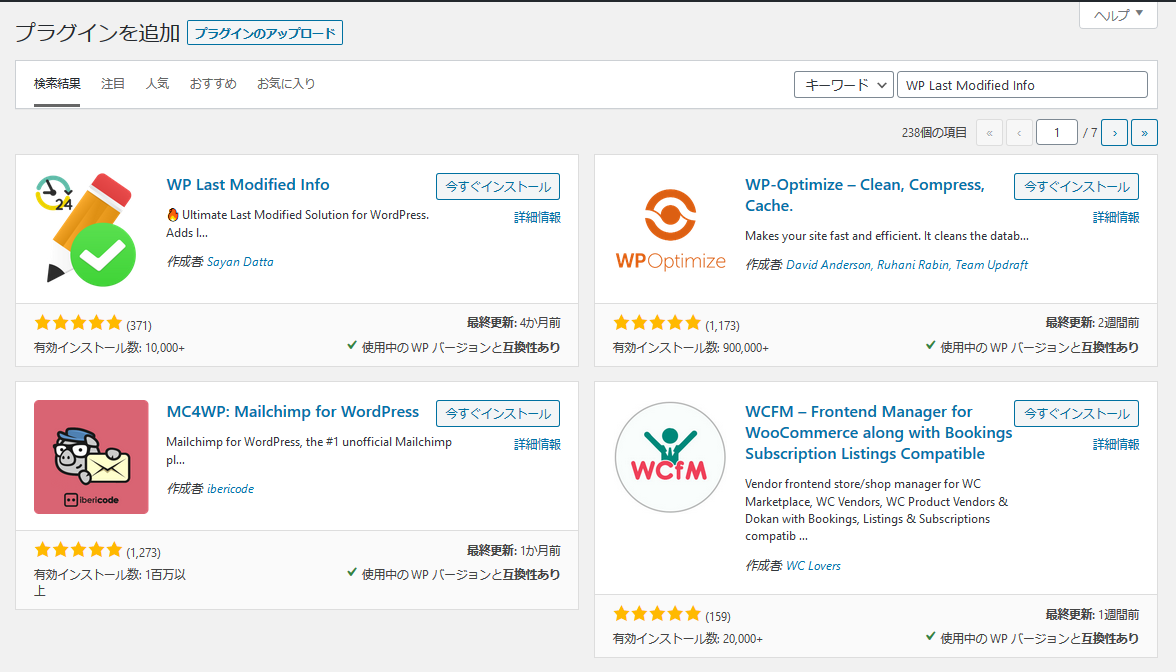Click the WCFM plugin logo
The image size is (1176, 672).
(670, 457)
